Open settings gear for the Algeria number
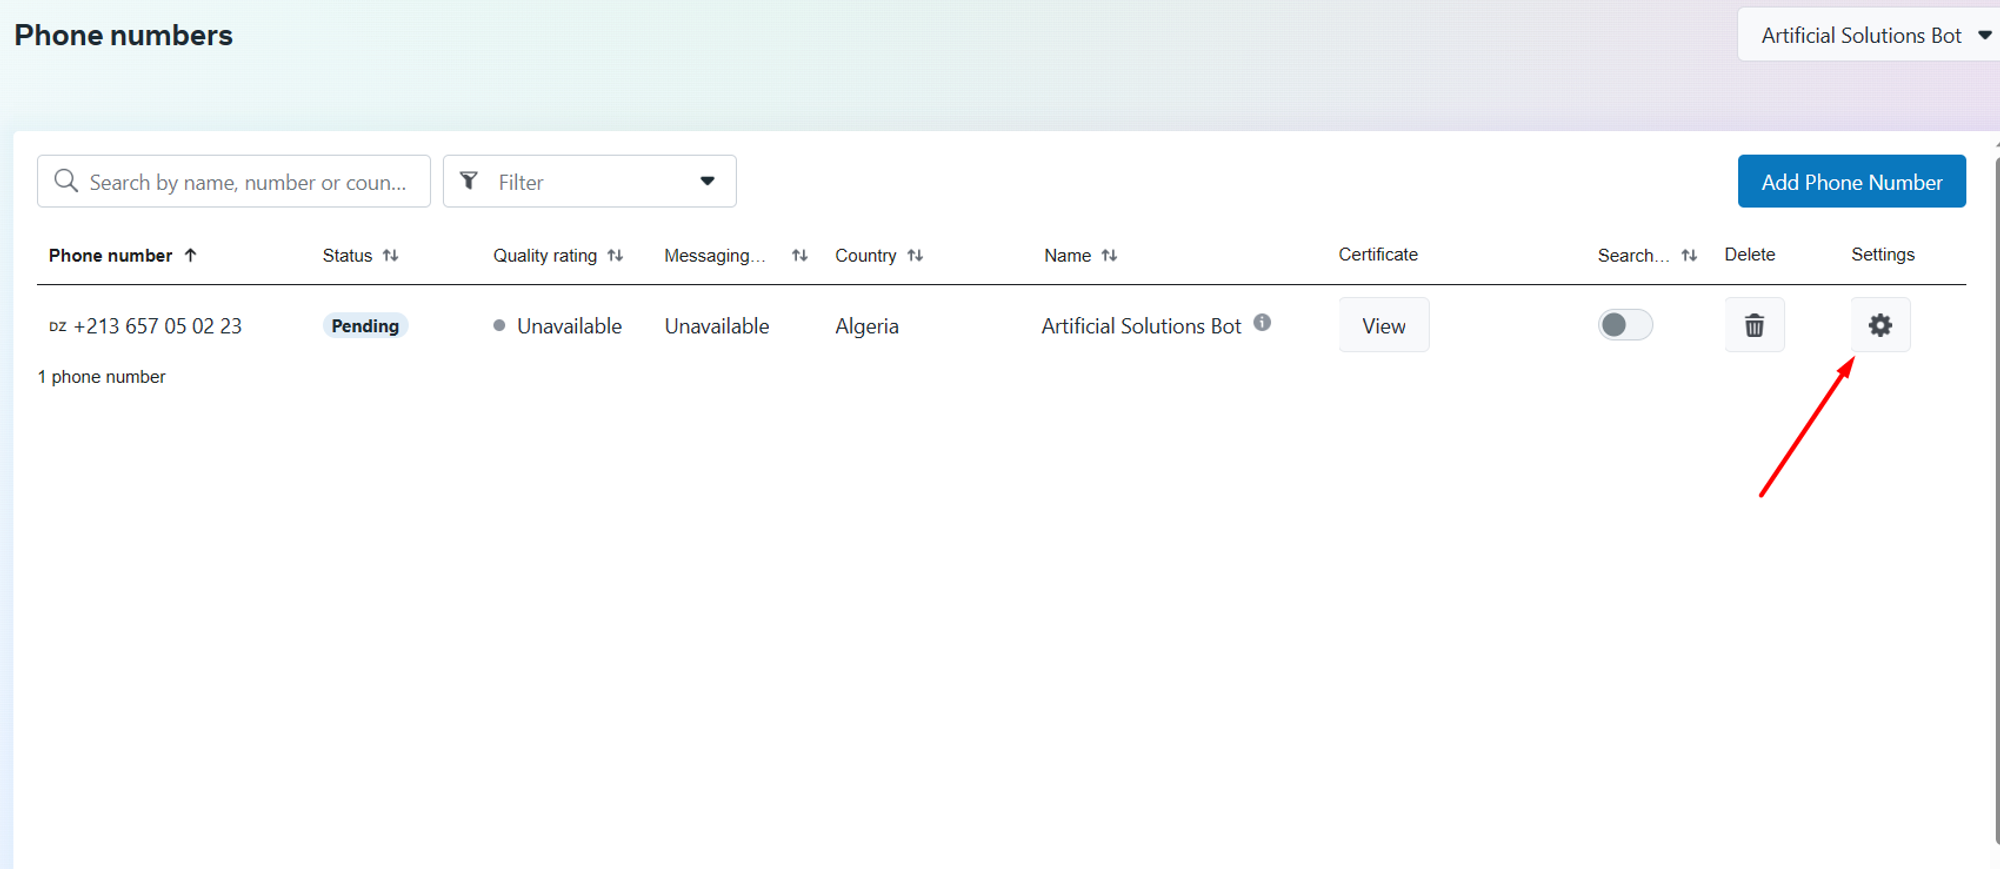The height and width of the screenshot is (869, 2000). 1880,325
